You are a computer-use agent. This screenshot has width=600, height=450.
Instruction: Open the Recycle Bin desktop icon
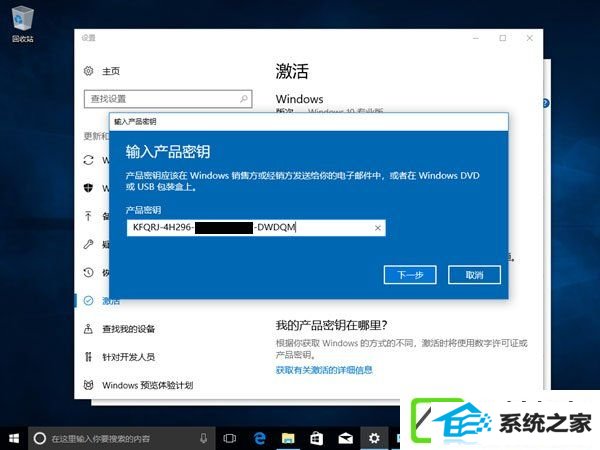23,24
